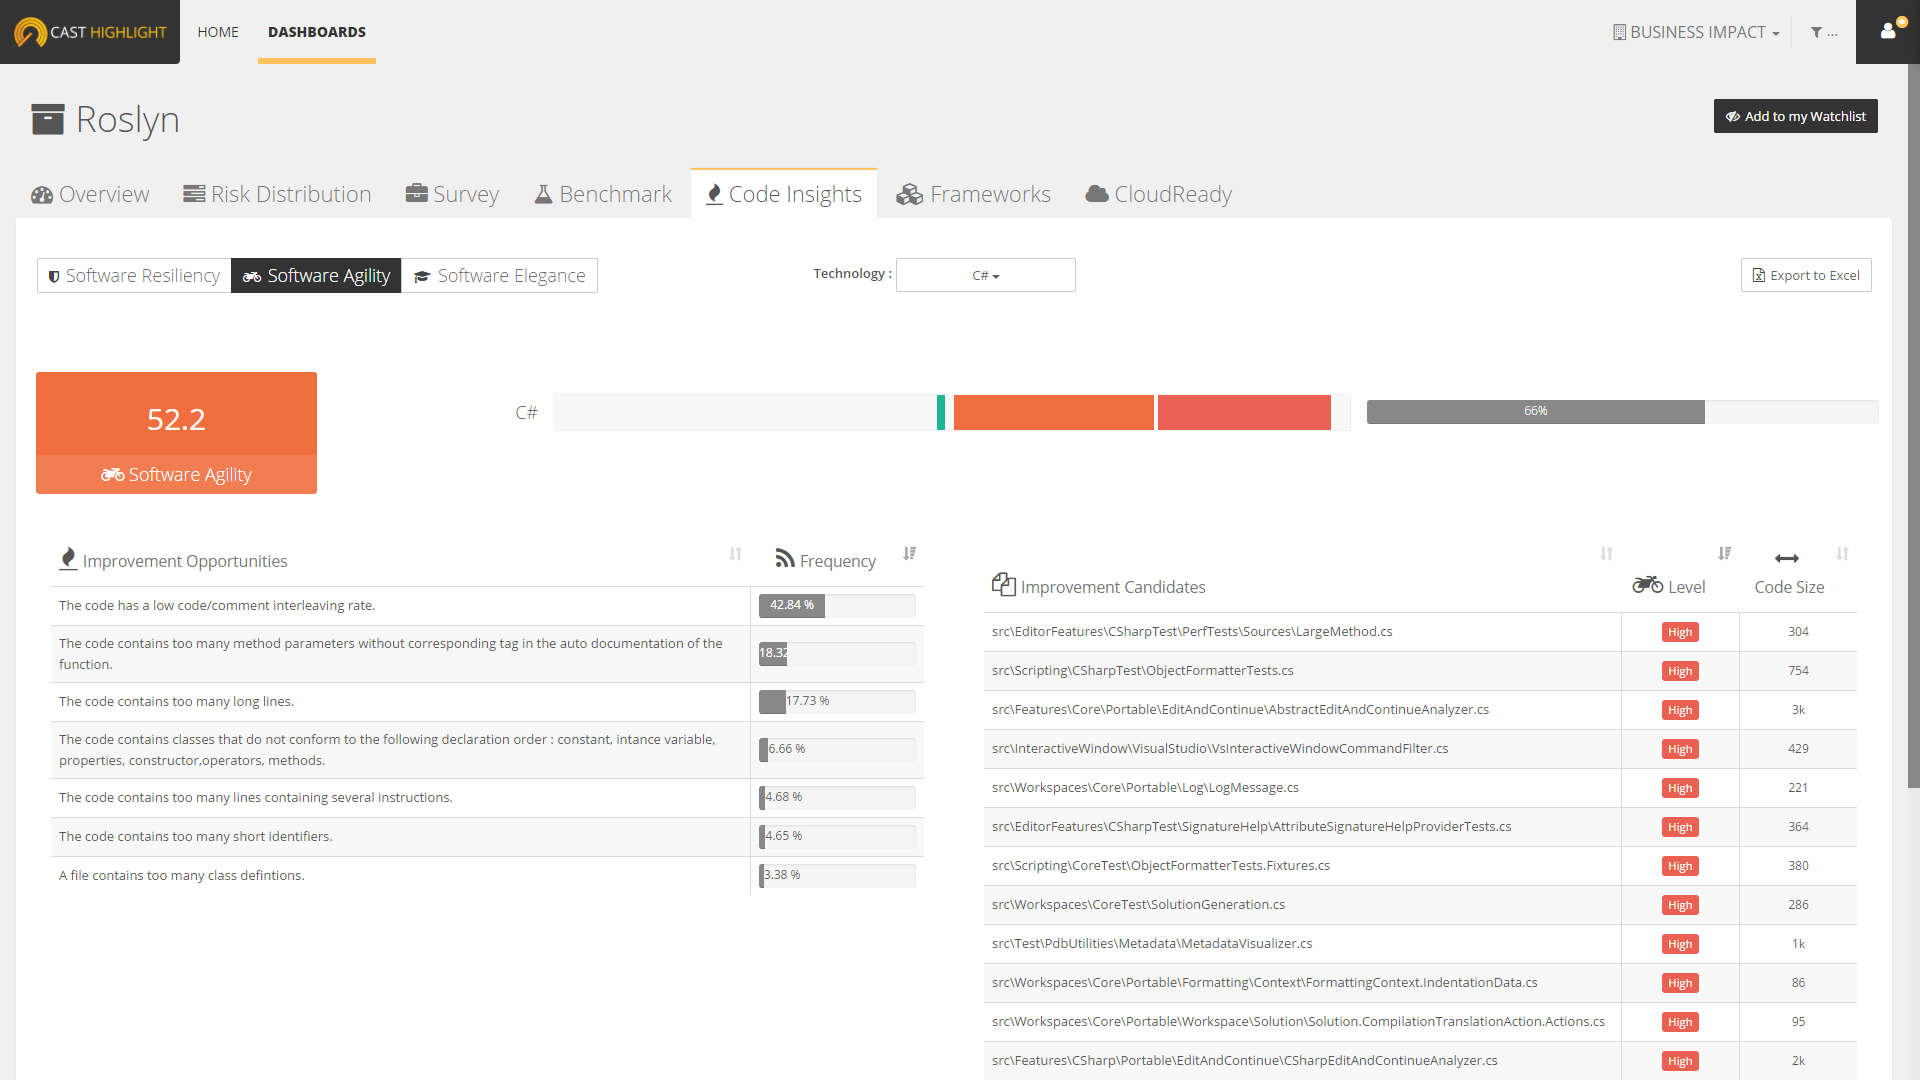
Task: Open MetadataVisualizer.cs candidate file
Action: pos(1152,944)
